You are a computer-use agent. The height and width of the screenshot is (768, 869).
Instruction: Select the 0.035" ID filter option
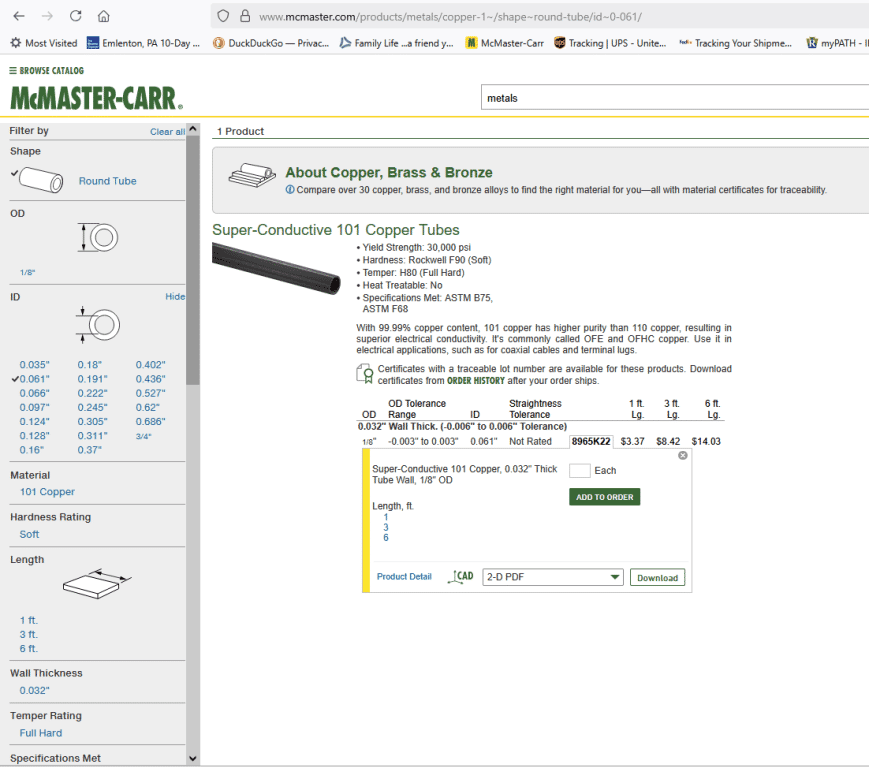(x=34, y=365)
